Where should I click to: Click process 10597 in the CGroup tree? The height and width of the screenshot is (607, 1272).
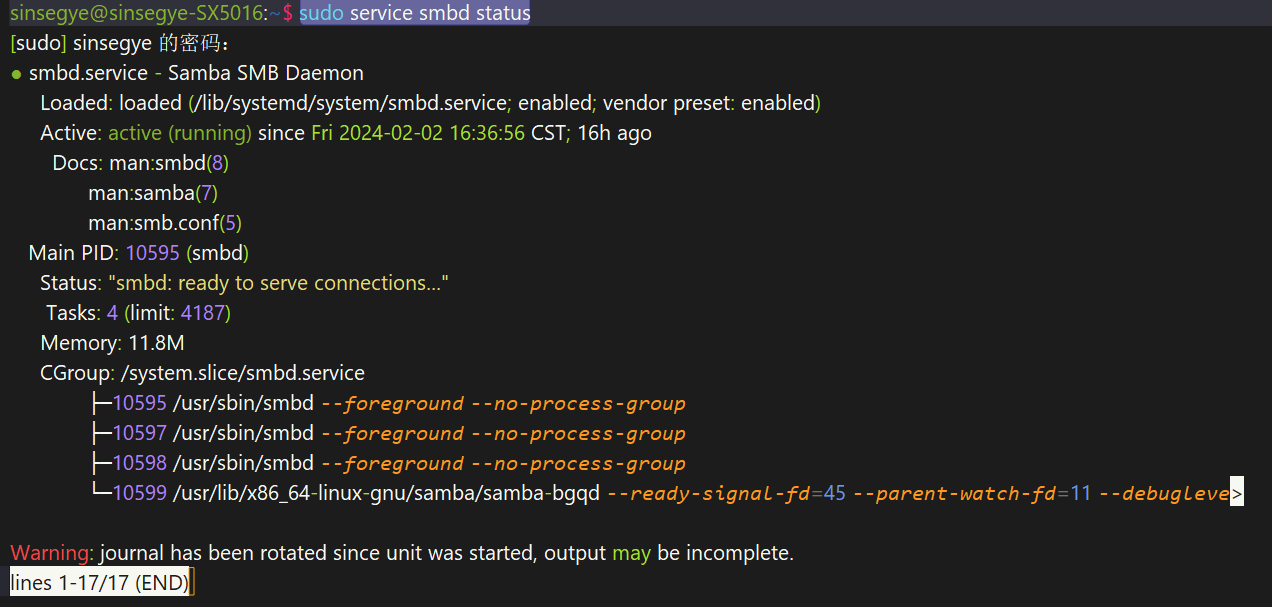[139, 433]
